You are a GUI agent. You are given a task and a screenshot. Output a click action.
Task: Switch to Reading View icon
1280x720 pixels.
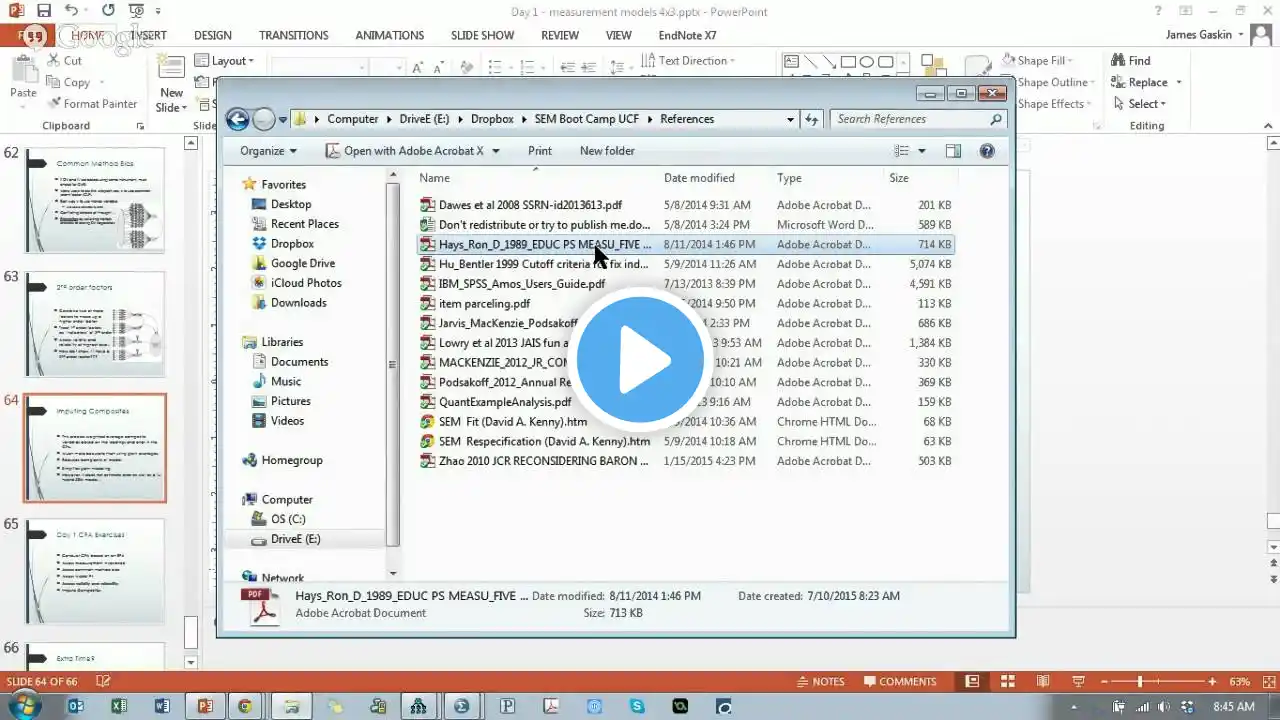tap(1042, 682)
